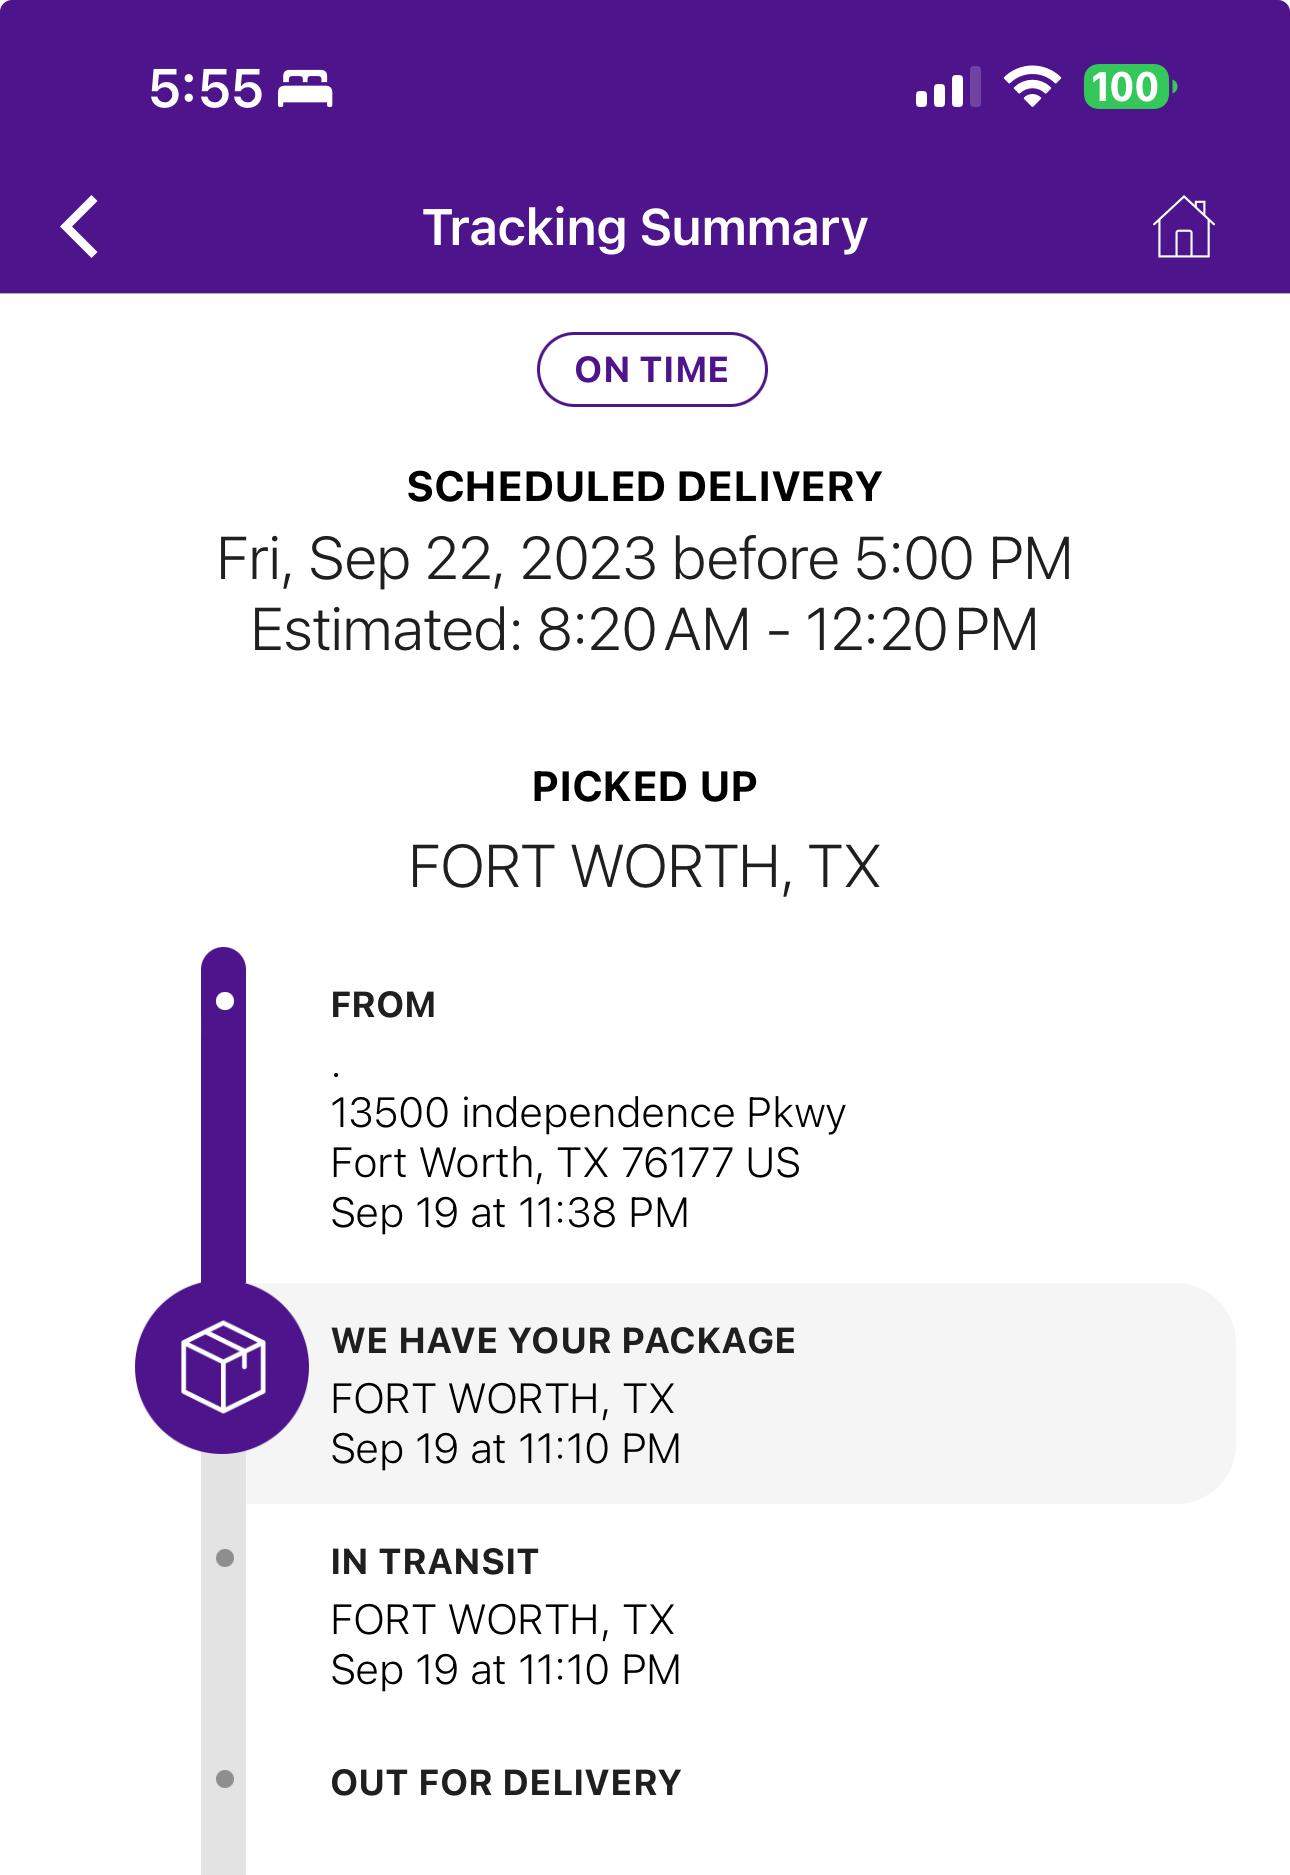Tap the OUT FOR DELIVERY label
Viewport: 1290px width, 1875px height.
click(x=506, y=1782)
